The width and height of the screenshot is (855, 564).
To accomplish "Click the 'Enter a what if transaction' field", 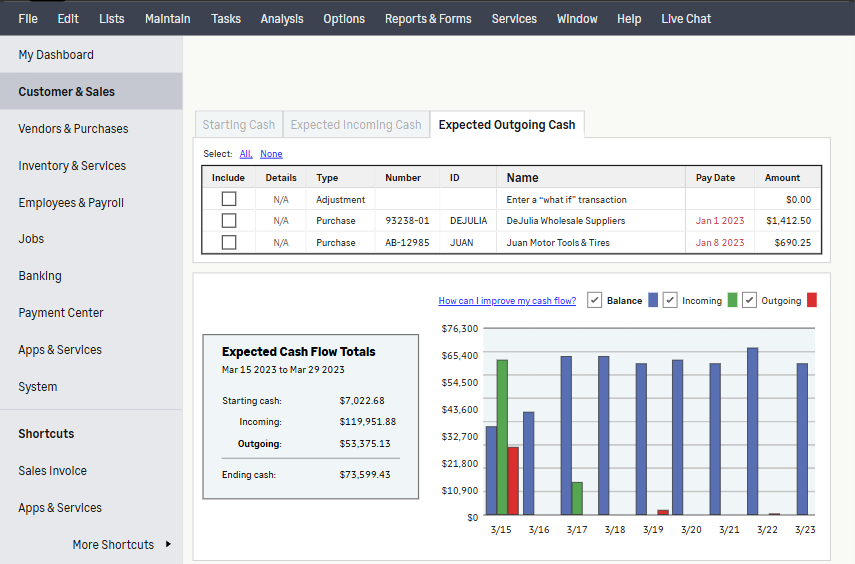I will (567, 200).
